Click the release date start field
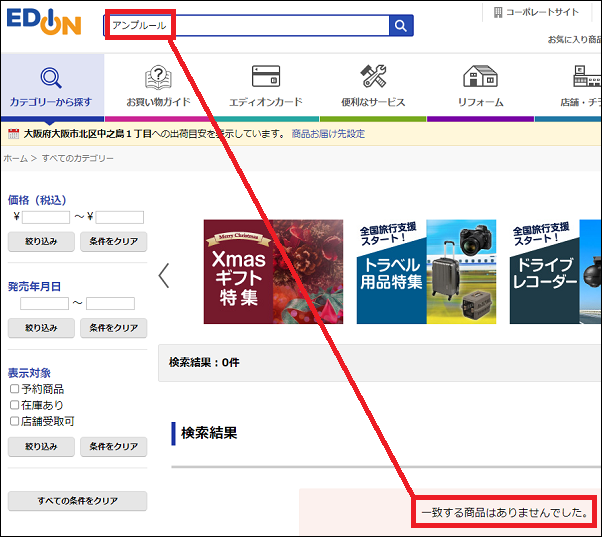This screenshot has width=602, height=537. click(44, 303)
